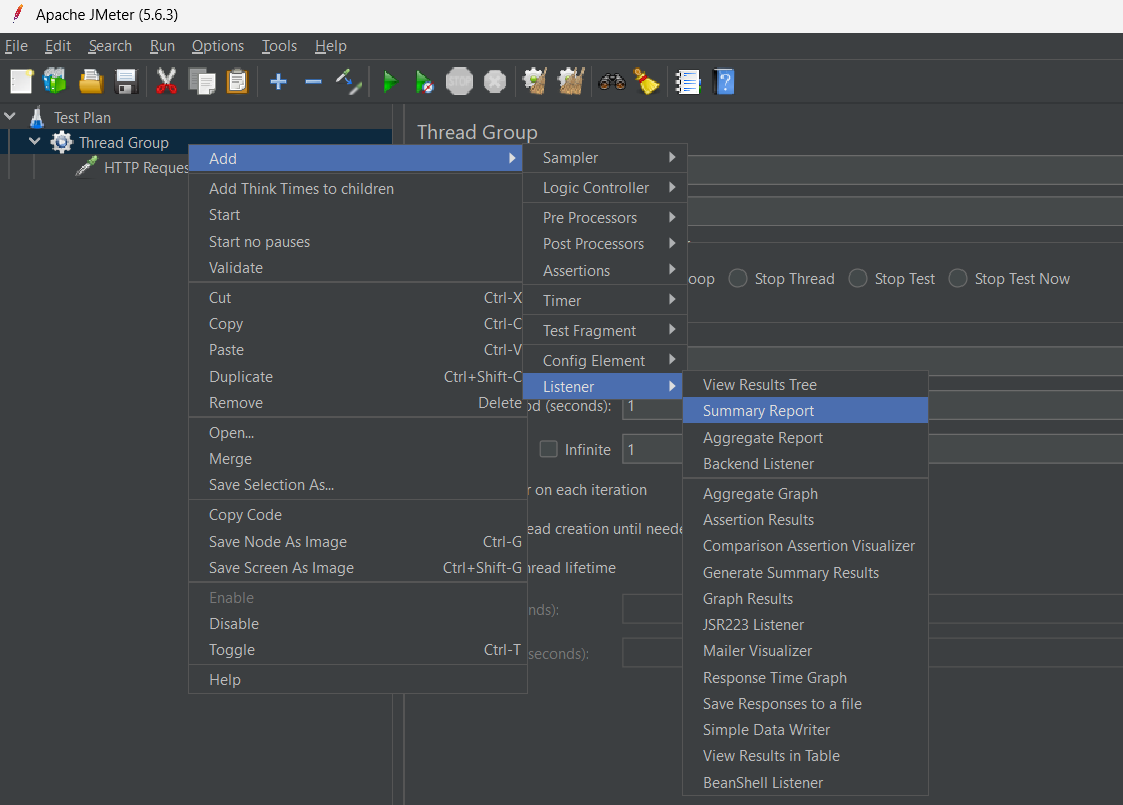This screenshot has width=1123, height=805.
Task: Click the Clear results broom icon
Action: click(x=535, y=82)
